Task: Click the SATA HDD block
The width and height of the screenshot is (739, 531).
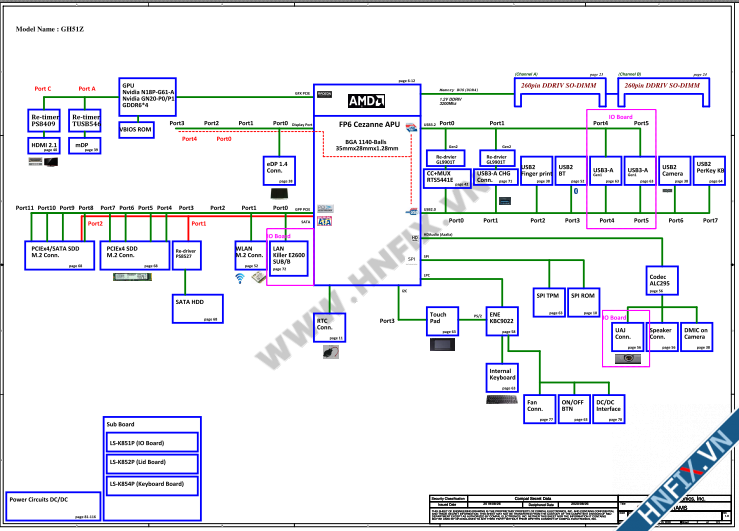Action: click(x=195, y=305)
